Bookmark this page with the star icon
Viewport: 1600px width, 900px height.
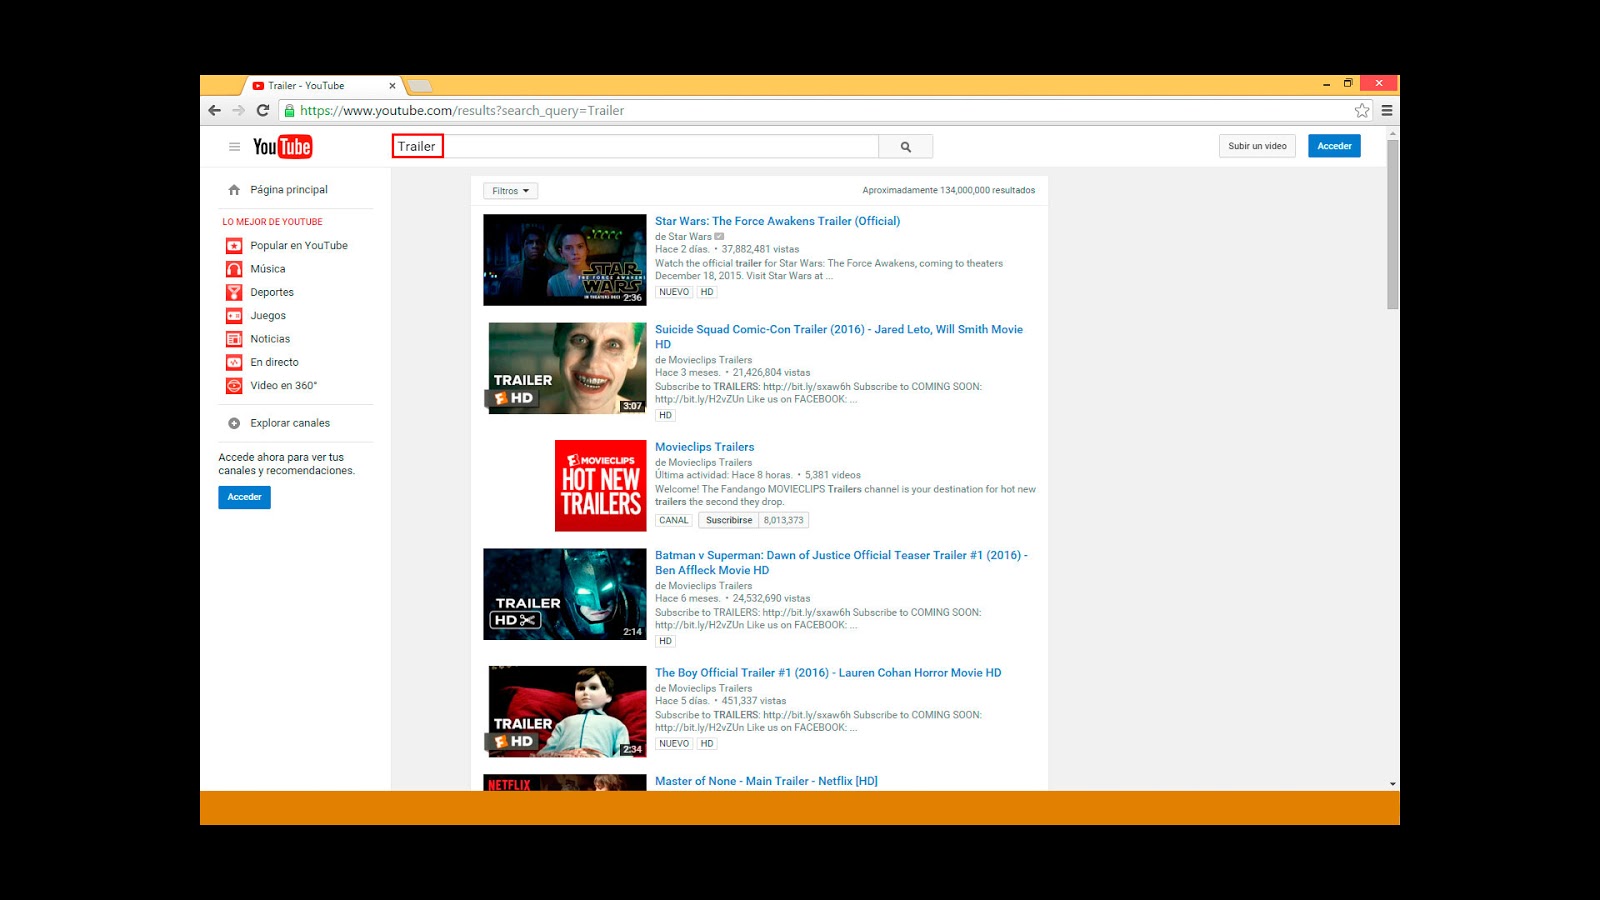coord(1362,111)
